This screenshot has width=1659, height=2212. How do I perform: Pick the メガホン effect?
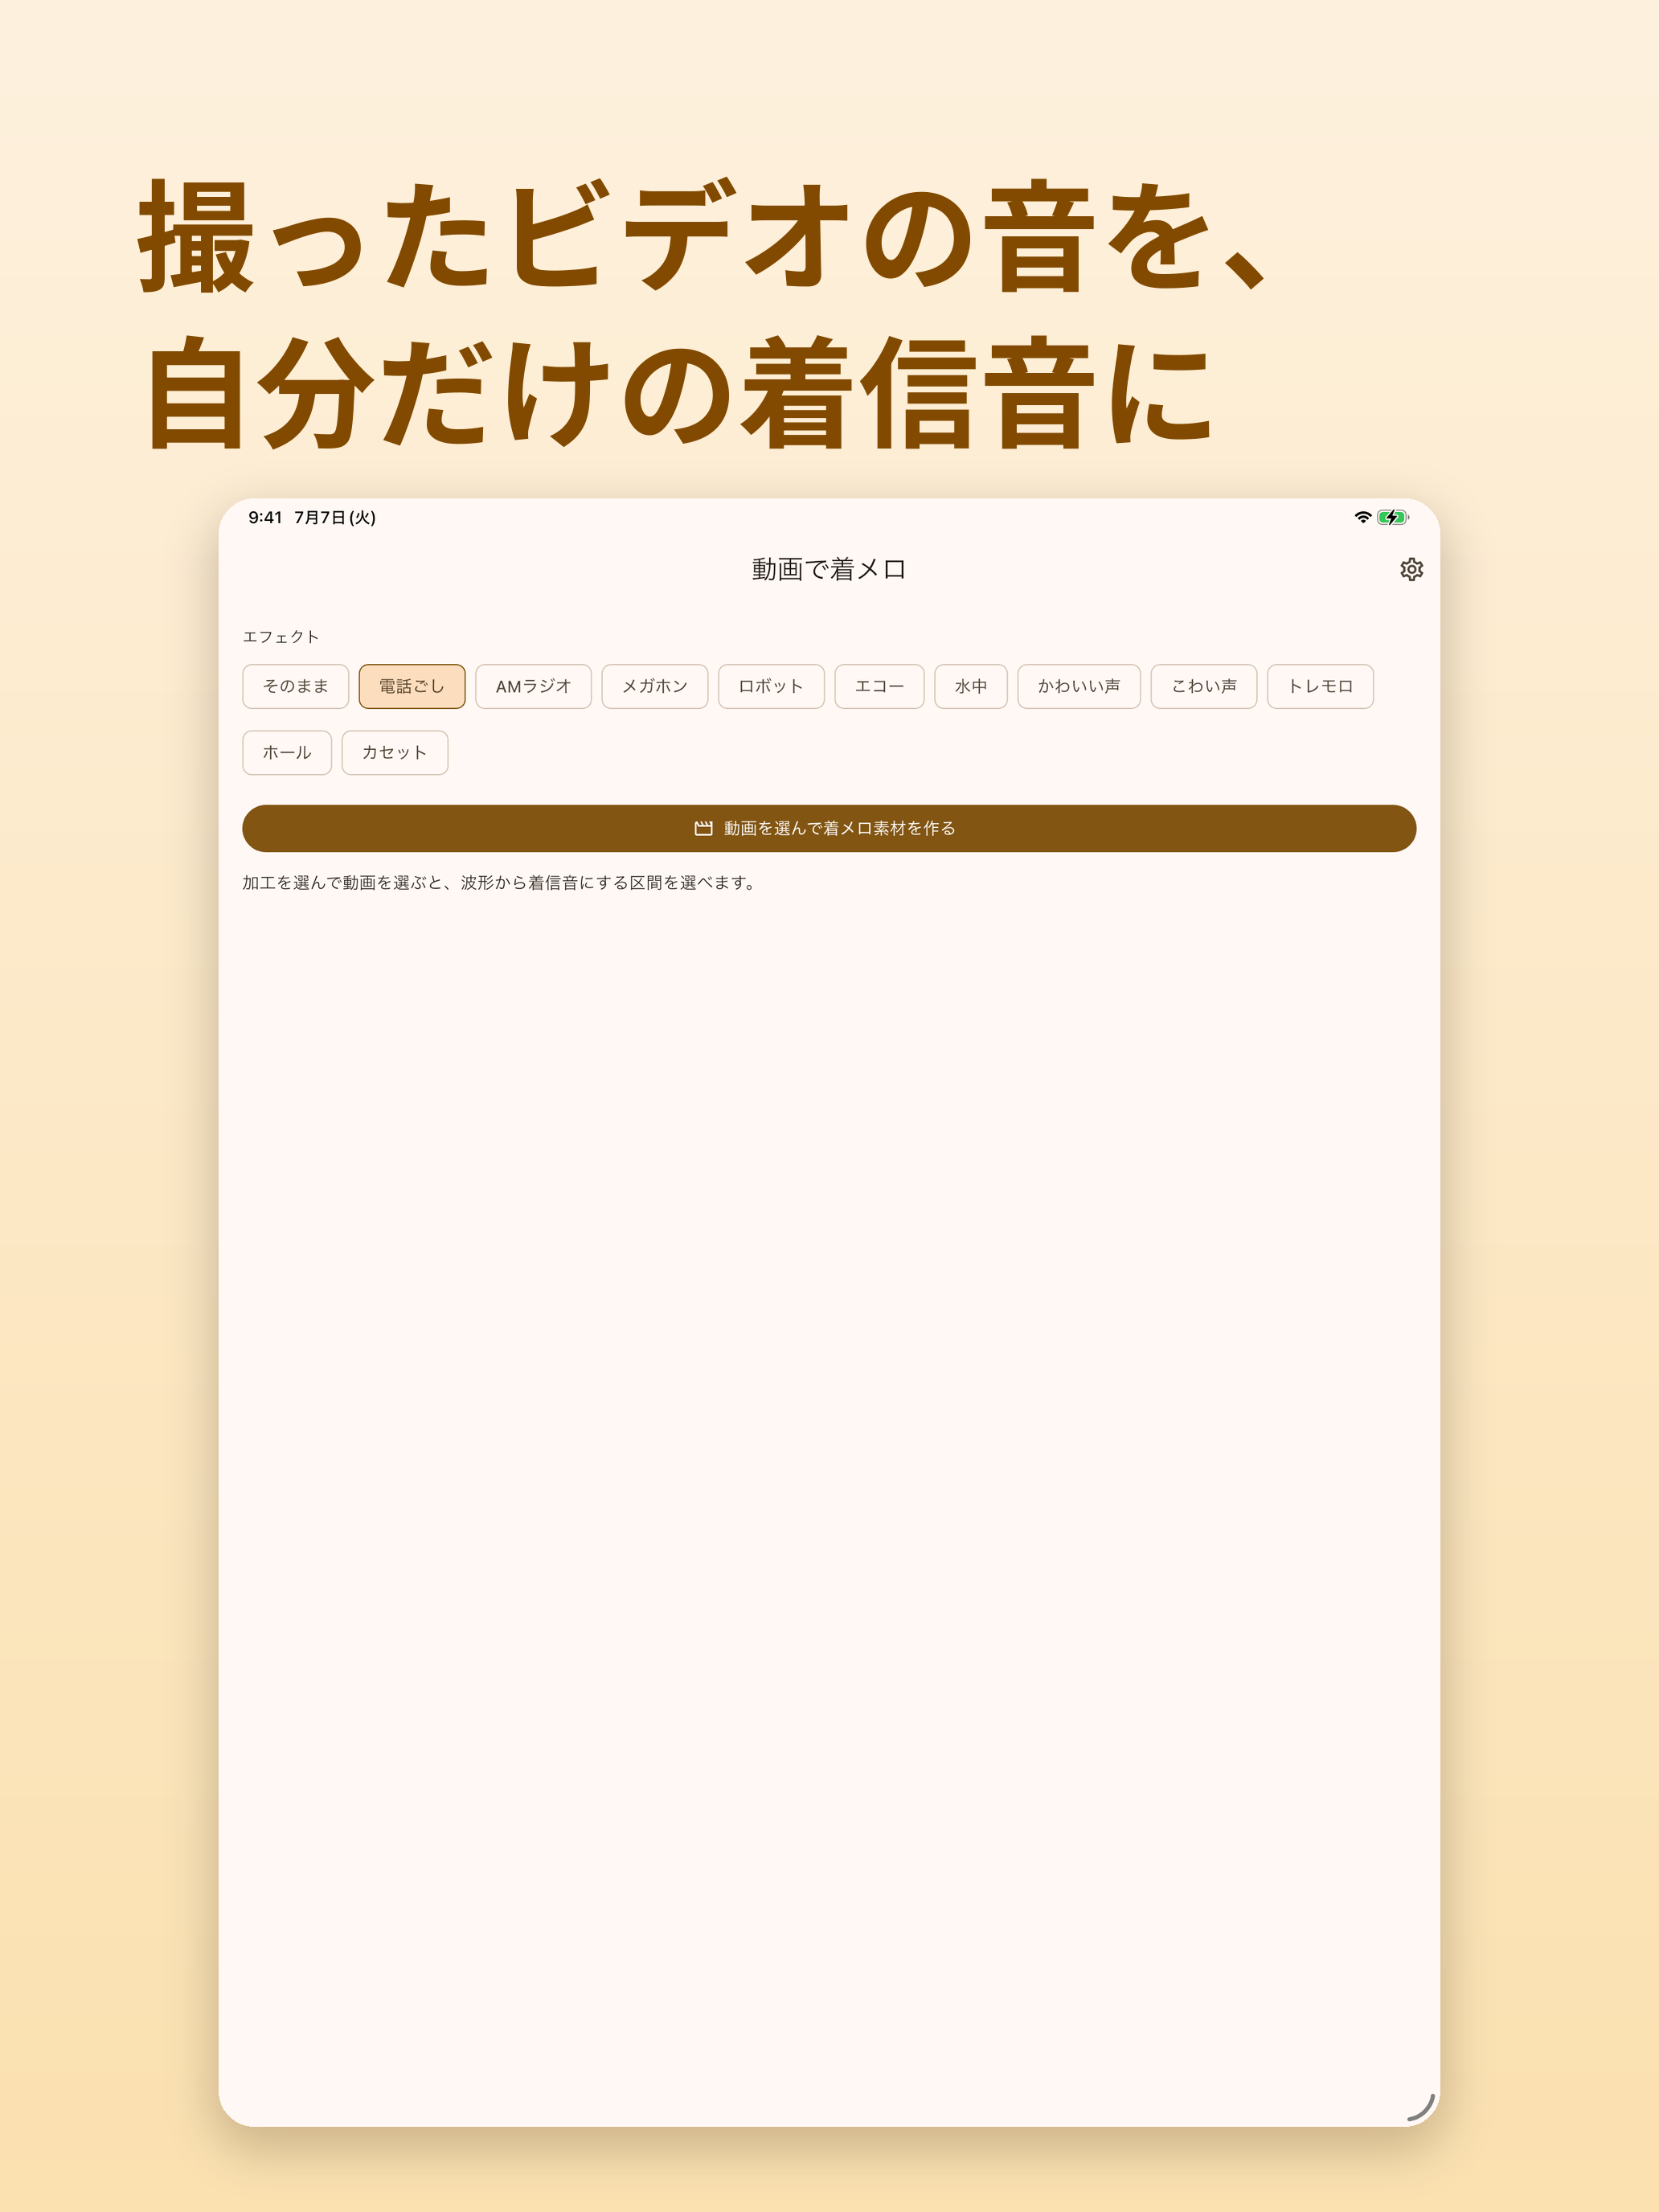point(655,686)
